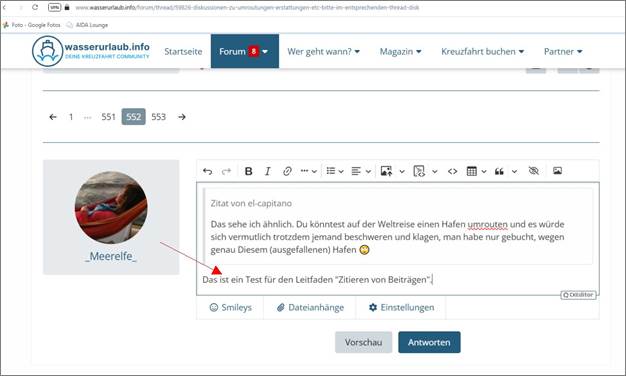
Task: Open the Smileys tab
Action: pyautogui.click(x=230, y=307)
